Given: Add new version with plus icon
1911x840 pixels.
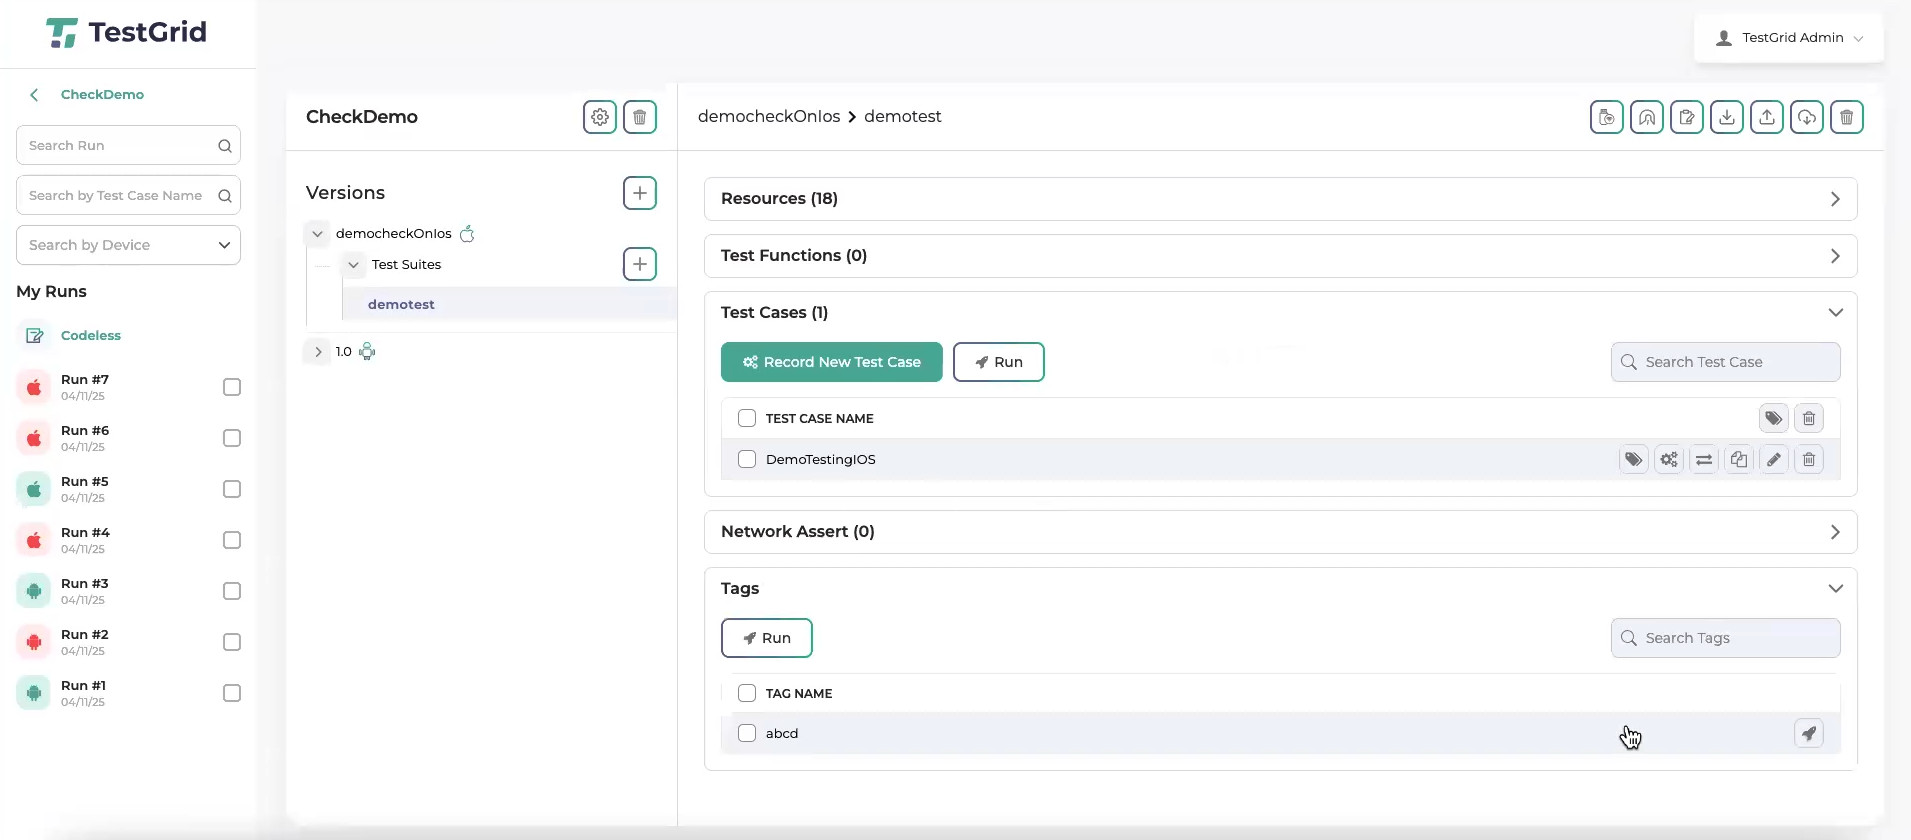Looking at the screenshot, I should coord(640,193).
